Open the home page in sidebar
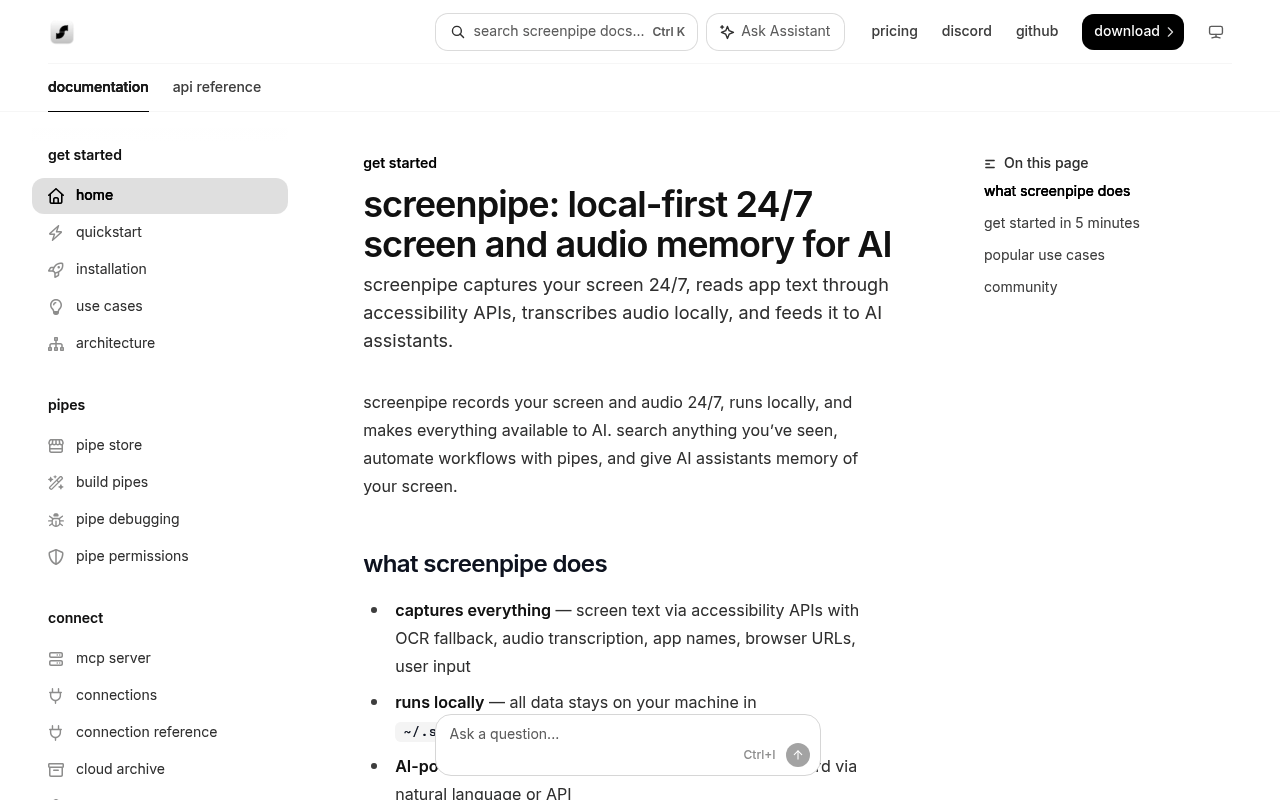1280x800 pixels. [160, 196]
